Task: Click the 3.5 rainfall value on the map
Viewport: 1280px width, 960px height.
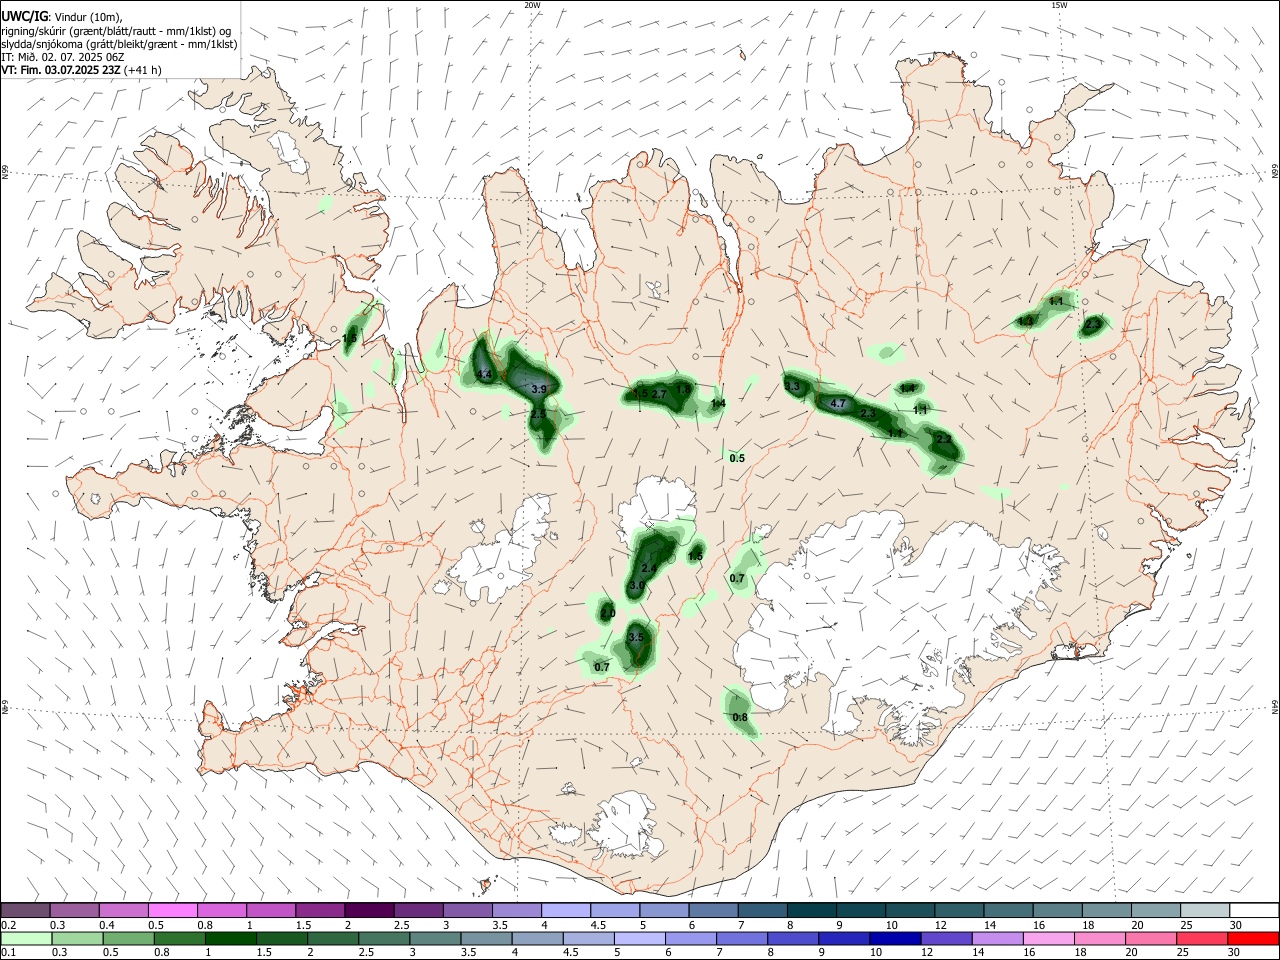Action: 636,637
